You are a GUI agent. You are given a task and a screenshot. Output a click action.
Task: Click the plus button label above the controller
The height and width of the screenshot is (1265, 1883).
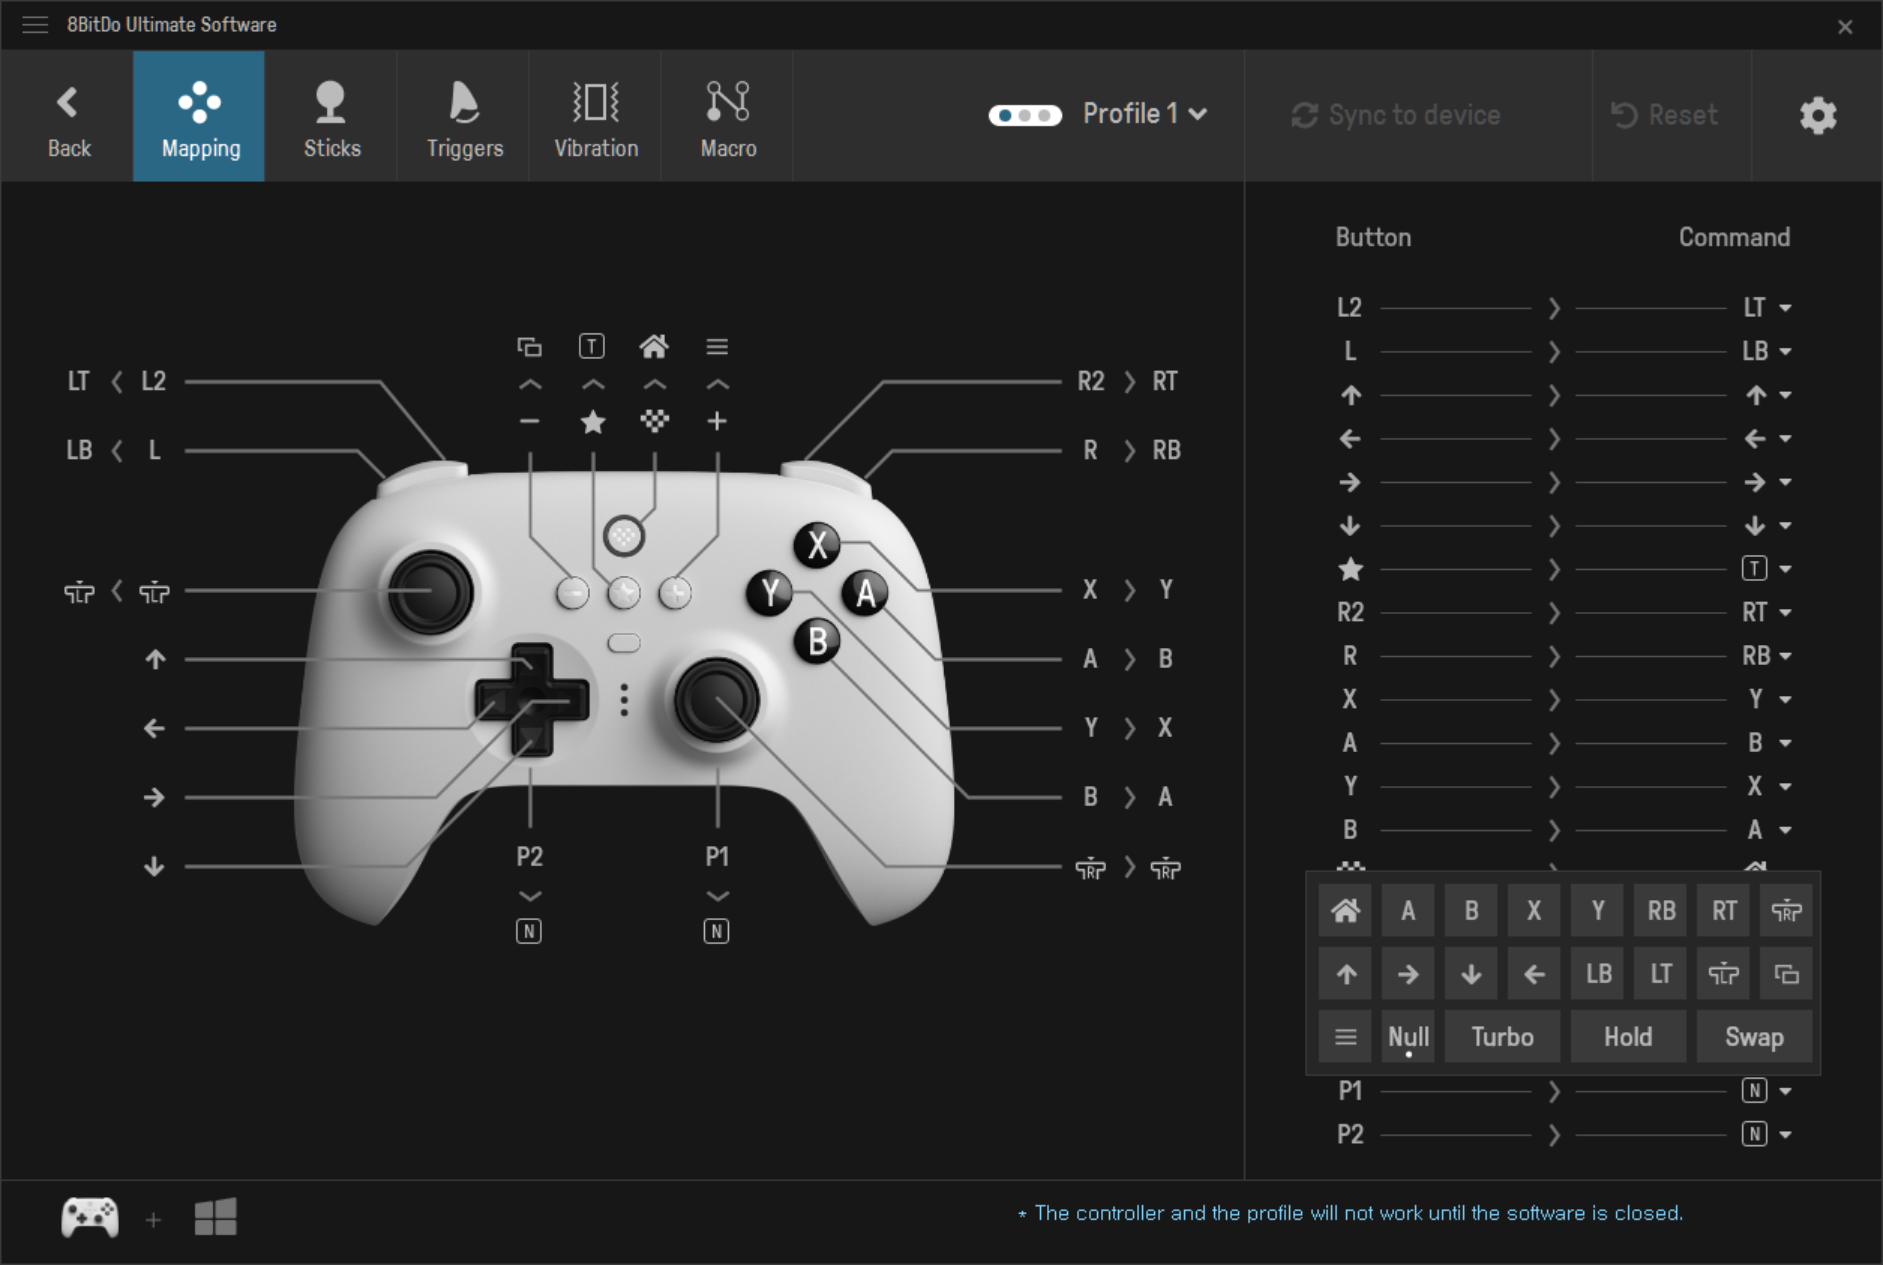tap(717, 422)
